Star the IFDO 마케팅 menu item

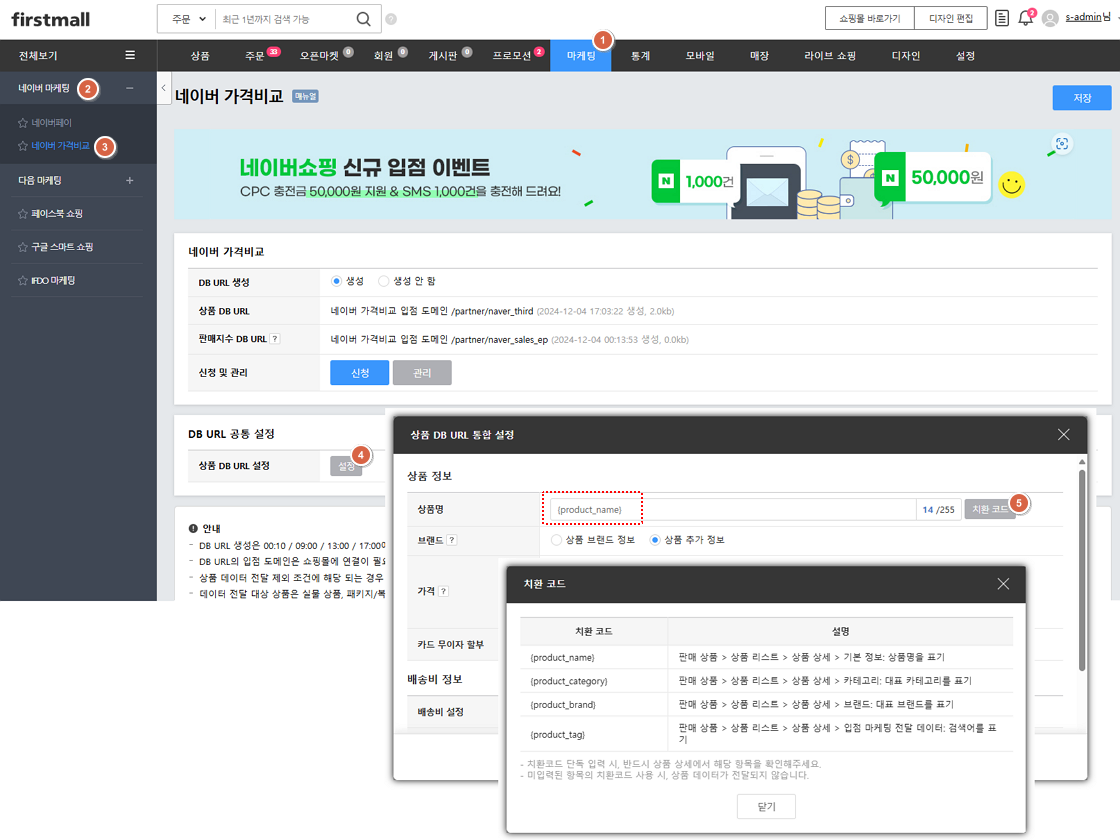click(23, 281)
